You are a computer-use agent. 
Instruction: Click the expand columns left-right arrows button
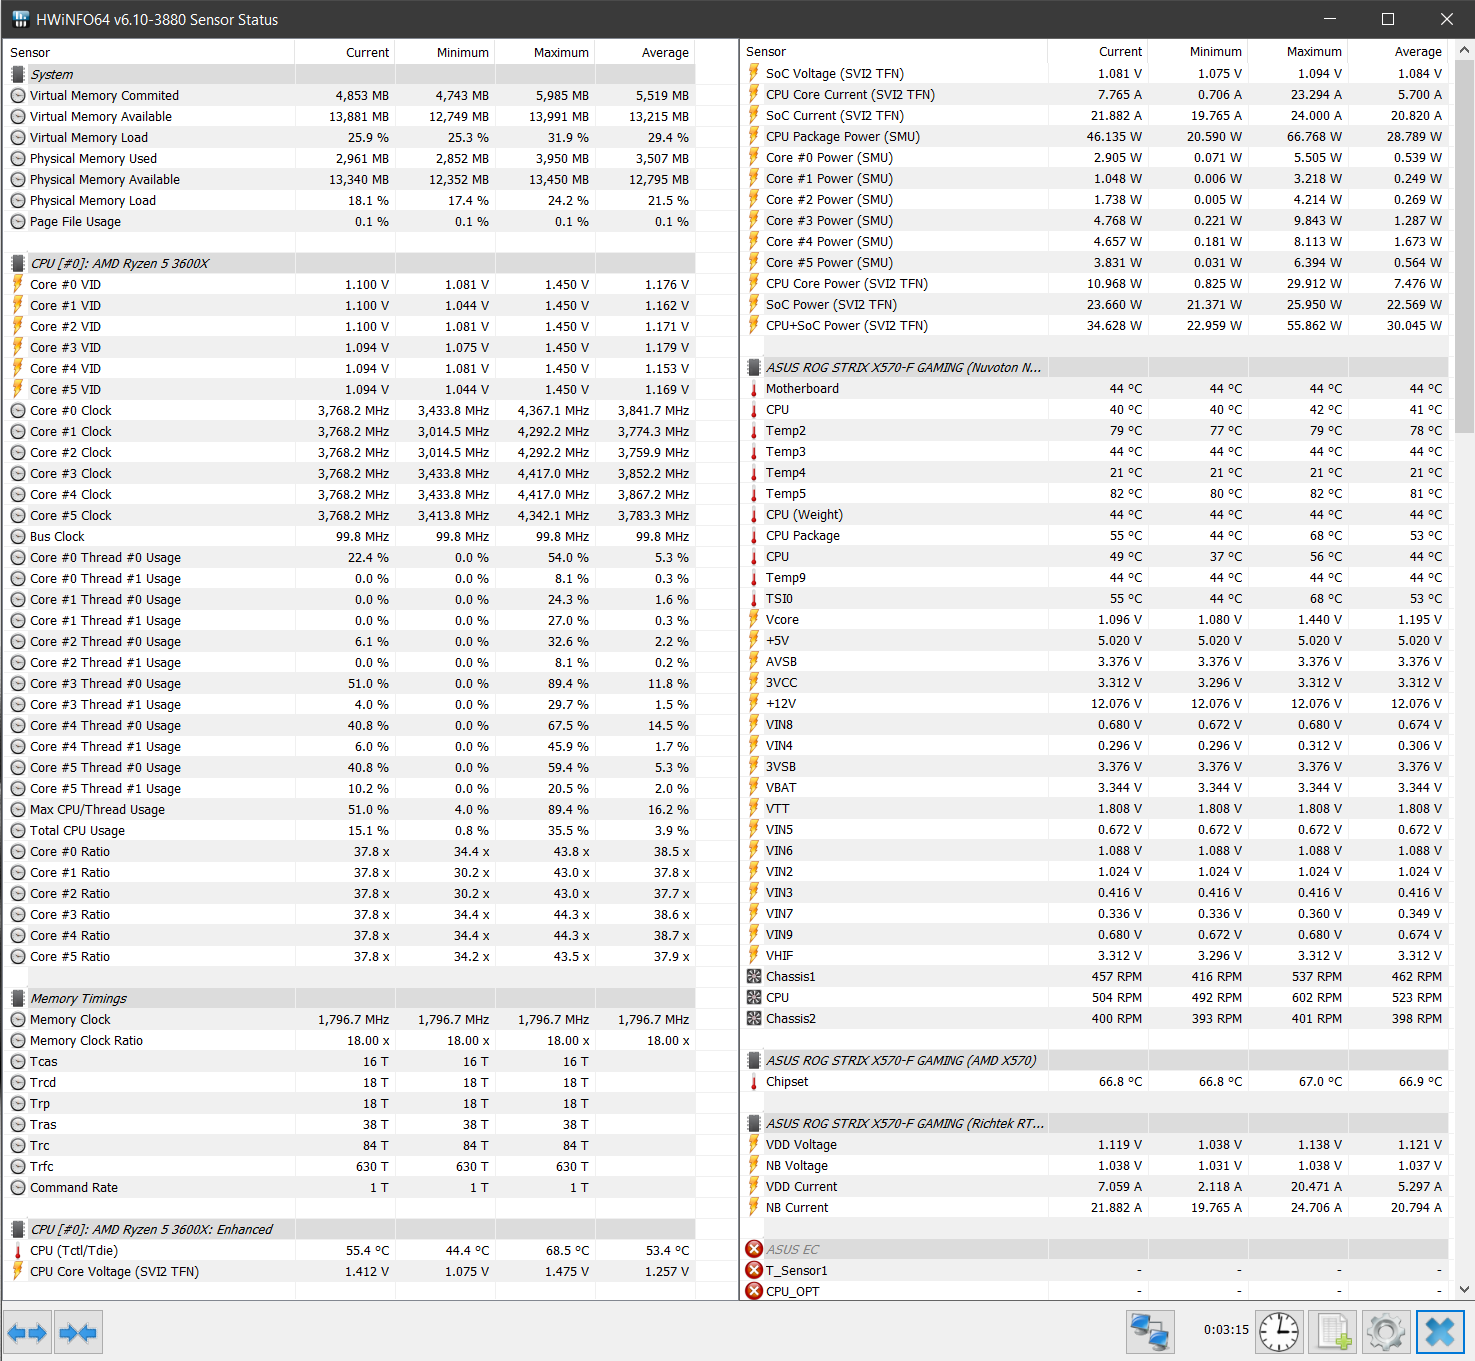(27, 1332)
